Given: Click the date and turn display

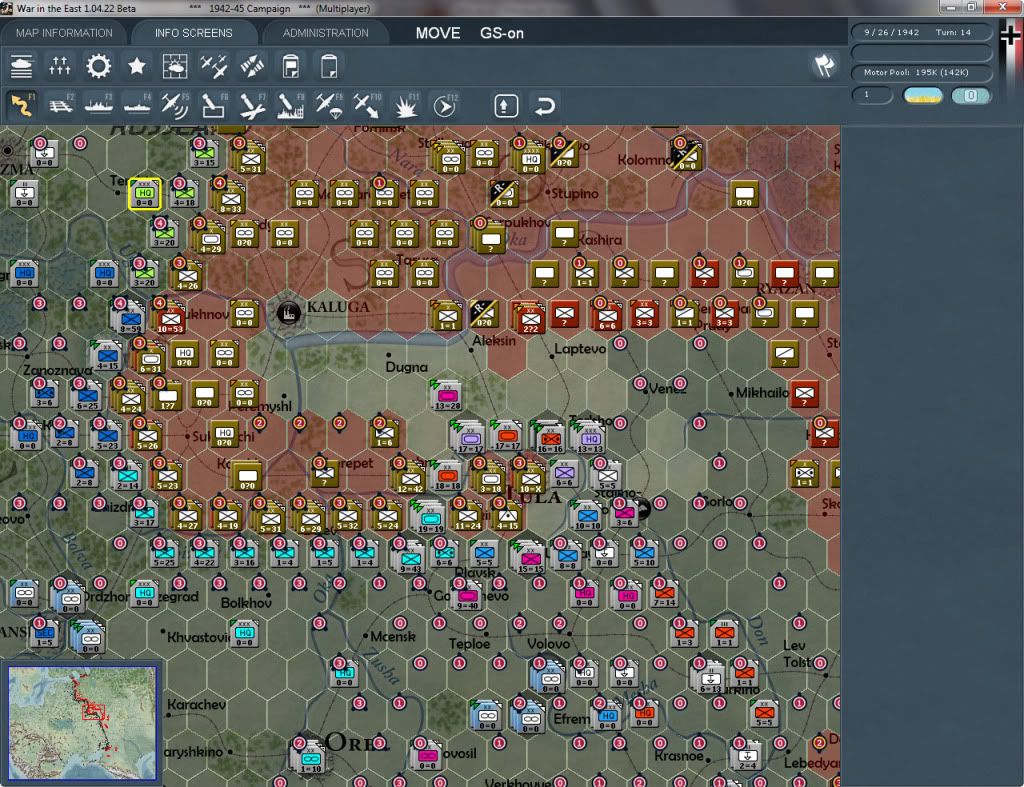Looking at the screenshot, I should click(x=921, y=32).
